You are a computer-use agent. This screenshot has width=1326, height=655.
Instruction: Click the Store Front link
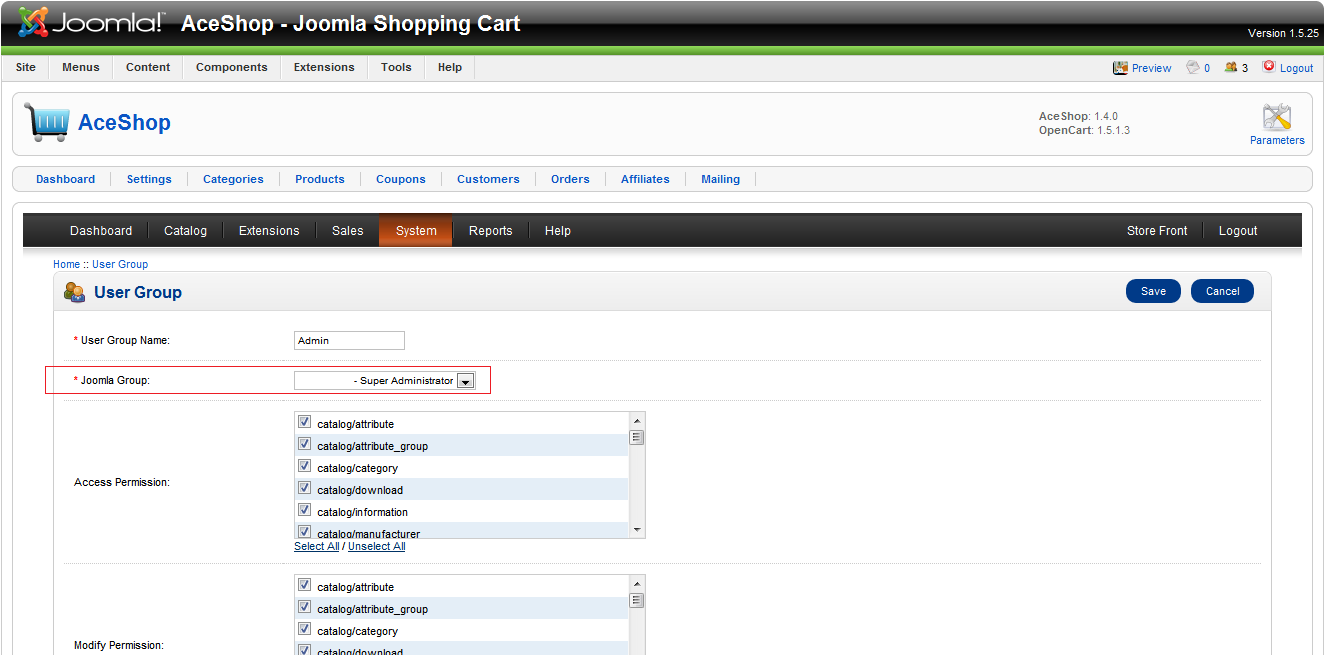[x=1157, y=230]
